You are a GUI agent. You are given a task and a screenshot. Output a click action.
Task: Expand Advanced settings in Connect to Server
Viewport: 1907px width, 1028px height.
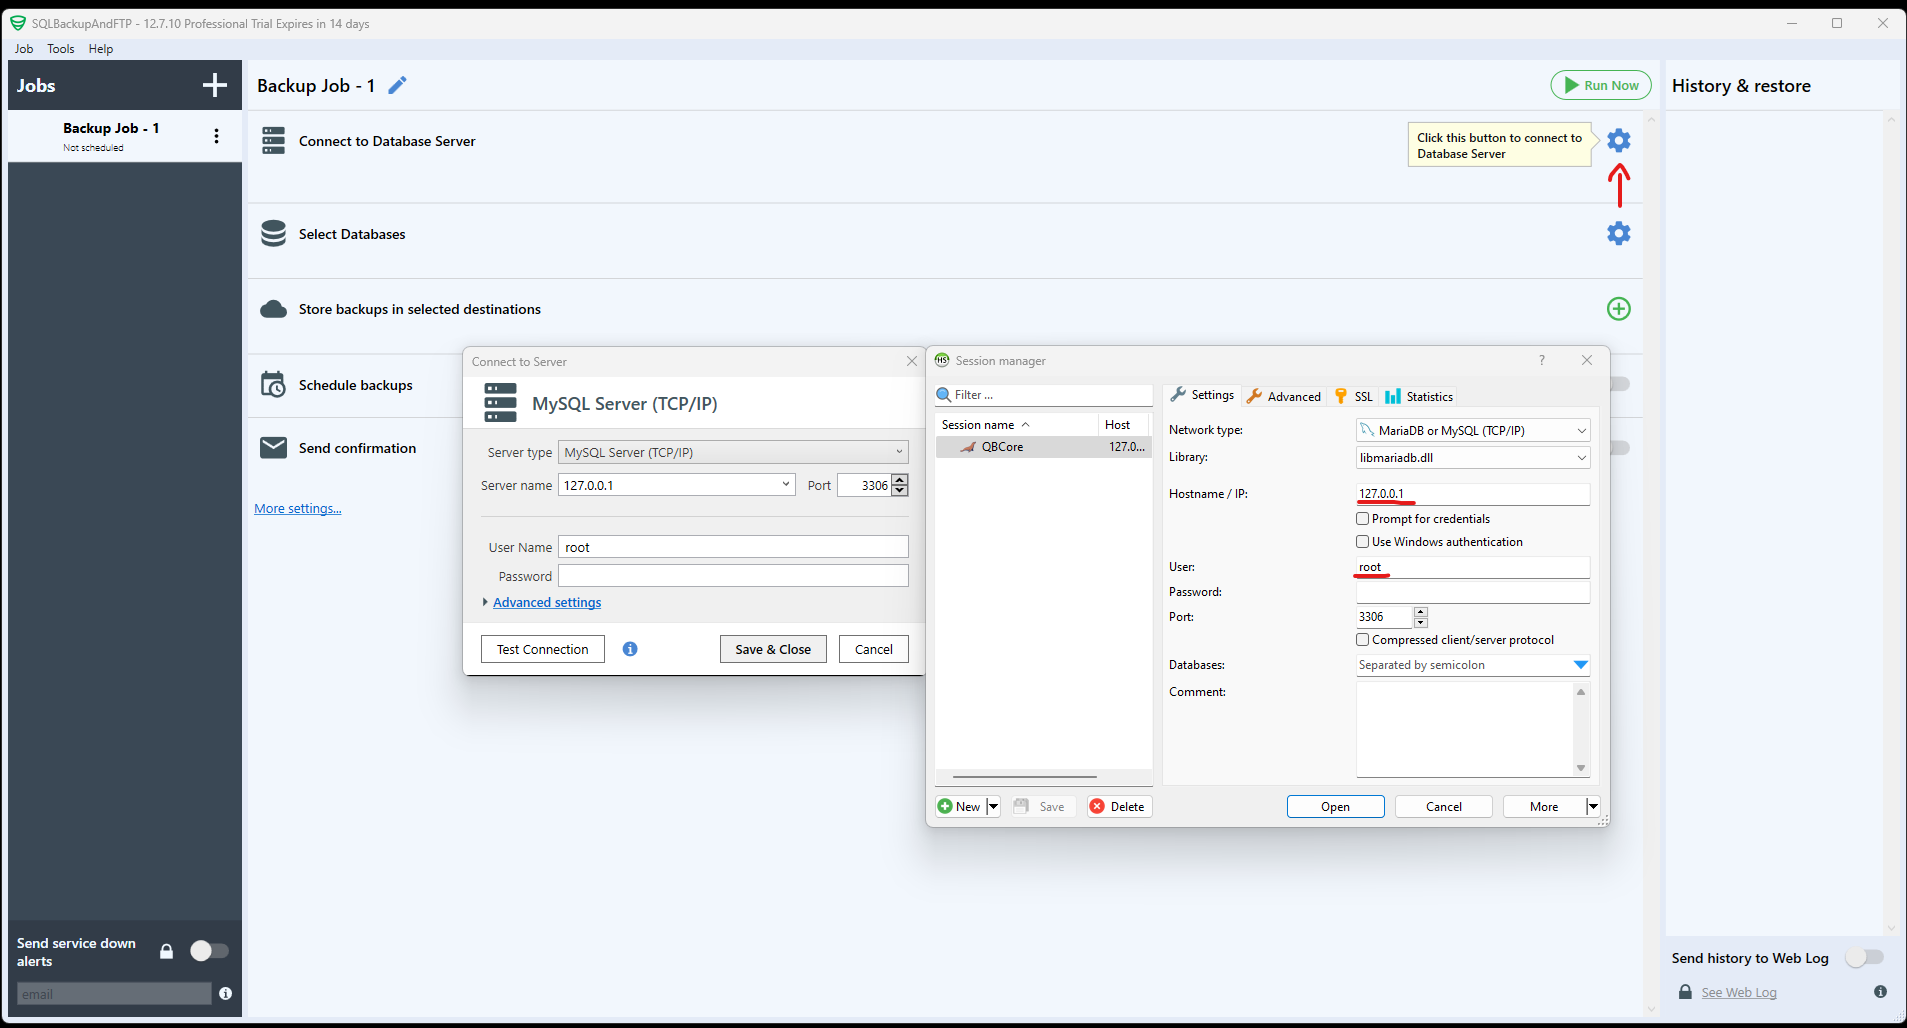(x=546, y=603)
